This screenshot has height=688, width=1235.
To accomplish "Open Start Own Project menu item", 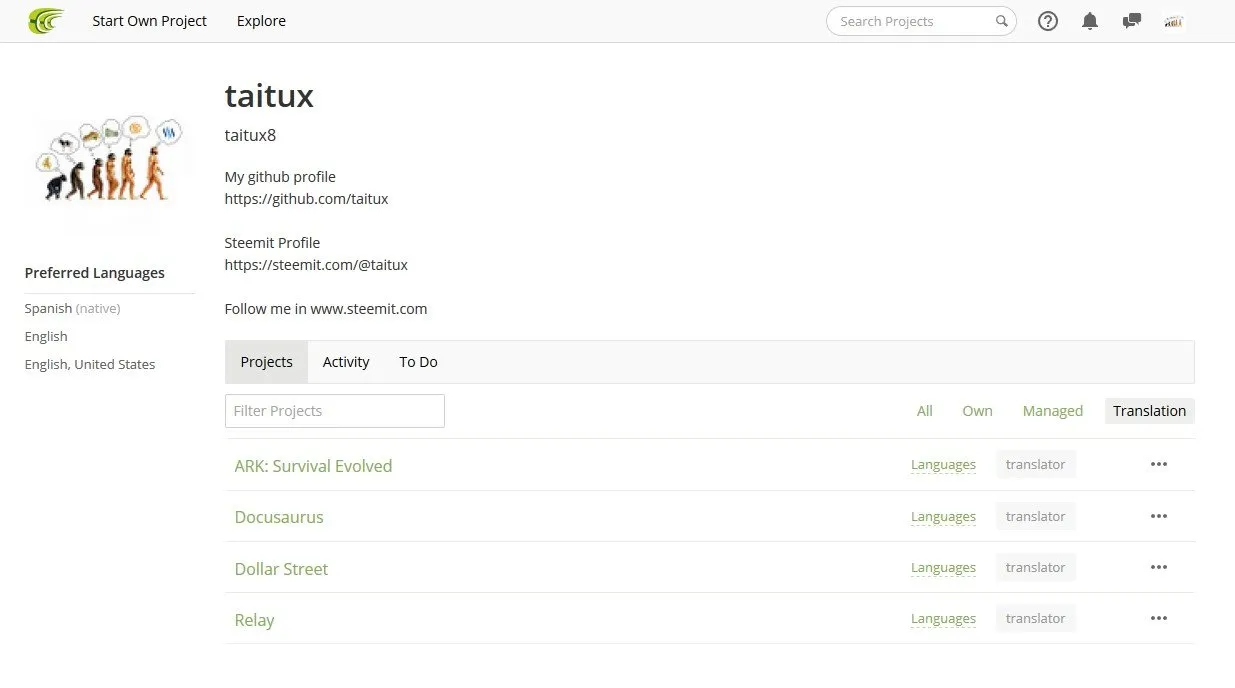I will point(150,21).
